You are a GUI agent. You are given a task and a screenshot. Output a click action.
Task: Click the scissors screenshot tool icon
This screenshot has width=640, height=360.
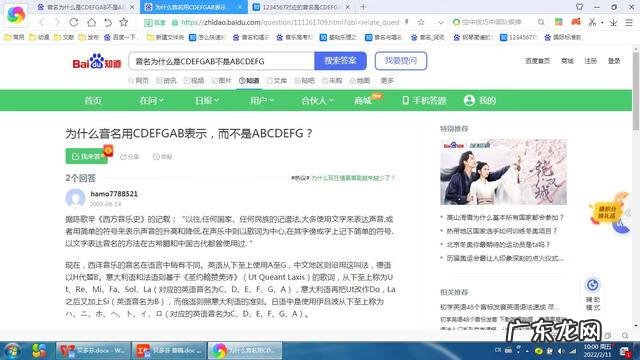tap(592, 22)
